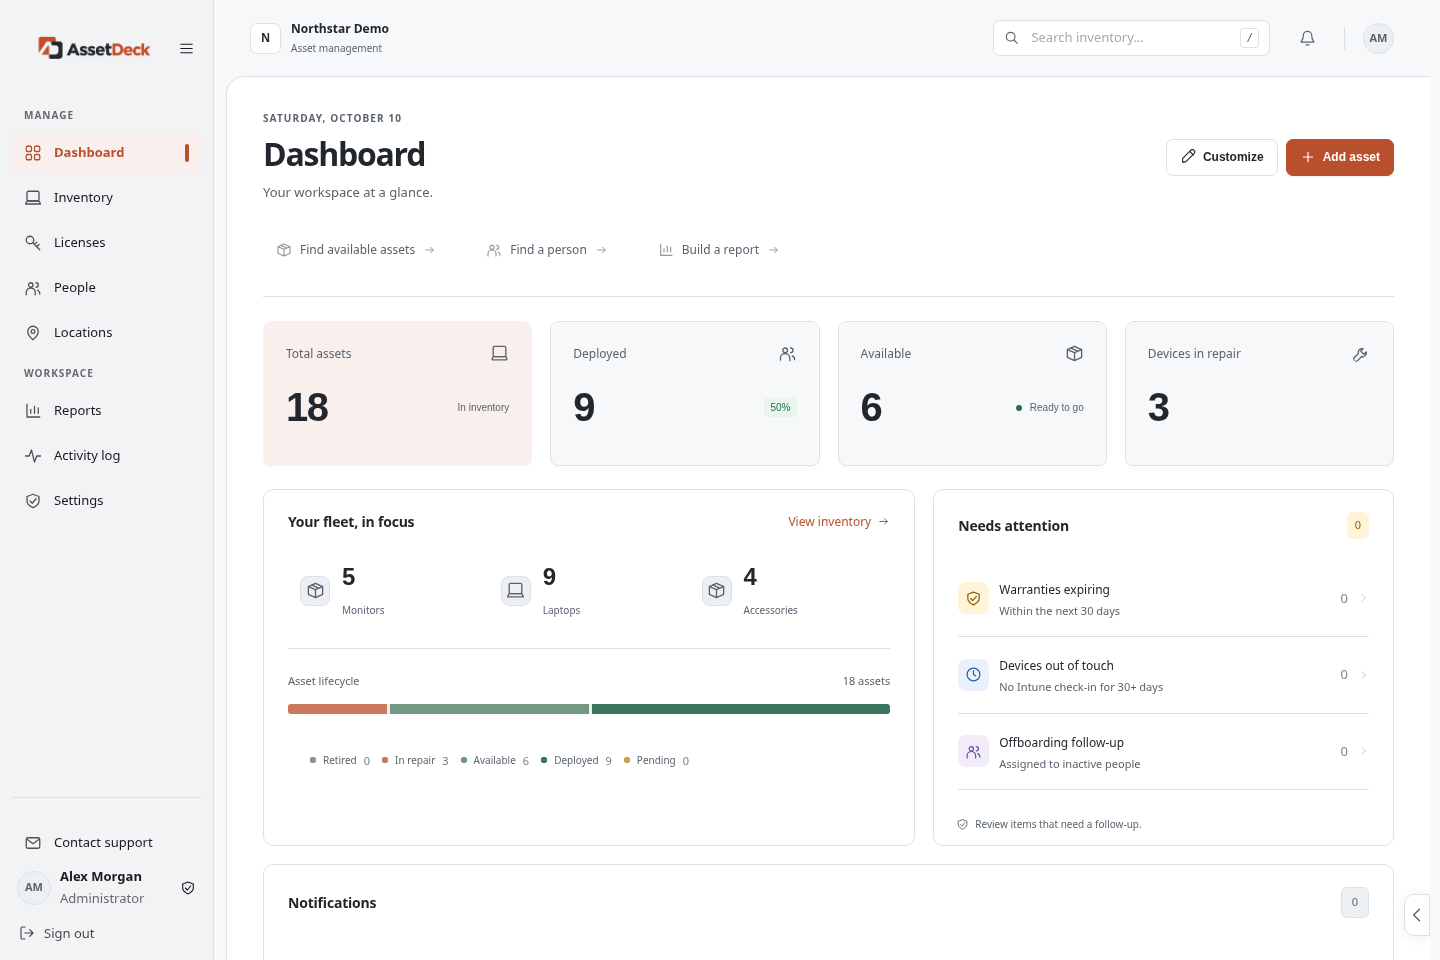
Task: Navigate to People in the sidebar
Action: (106, 287)
